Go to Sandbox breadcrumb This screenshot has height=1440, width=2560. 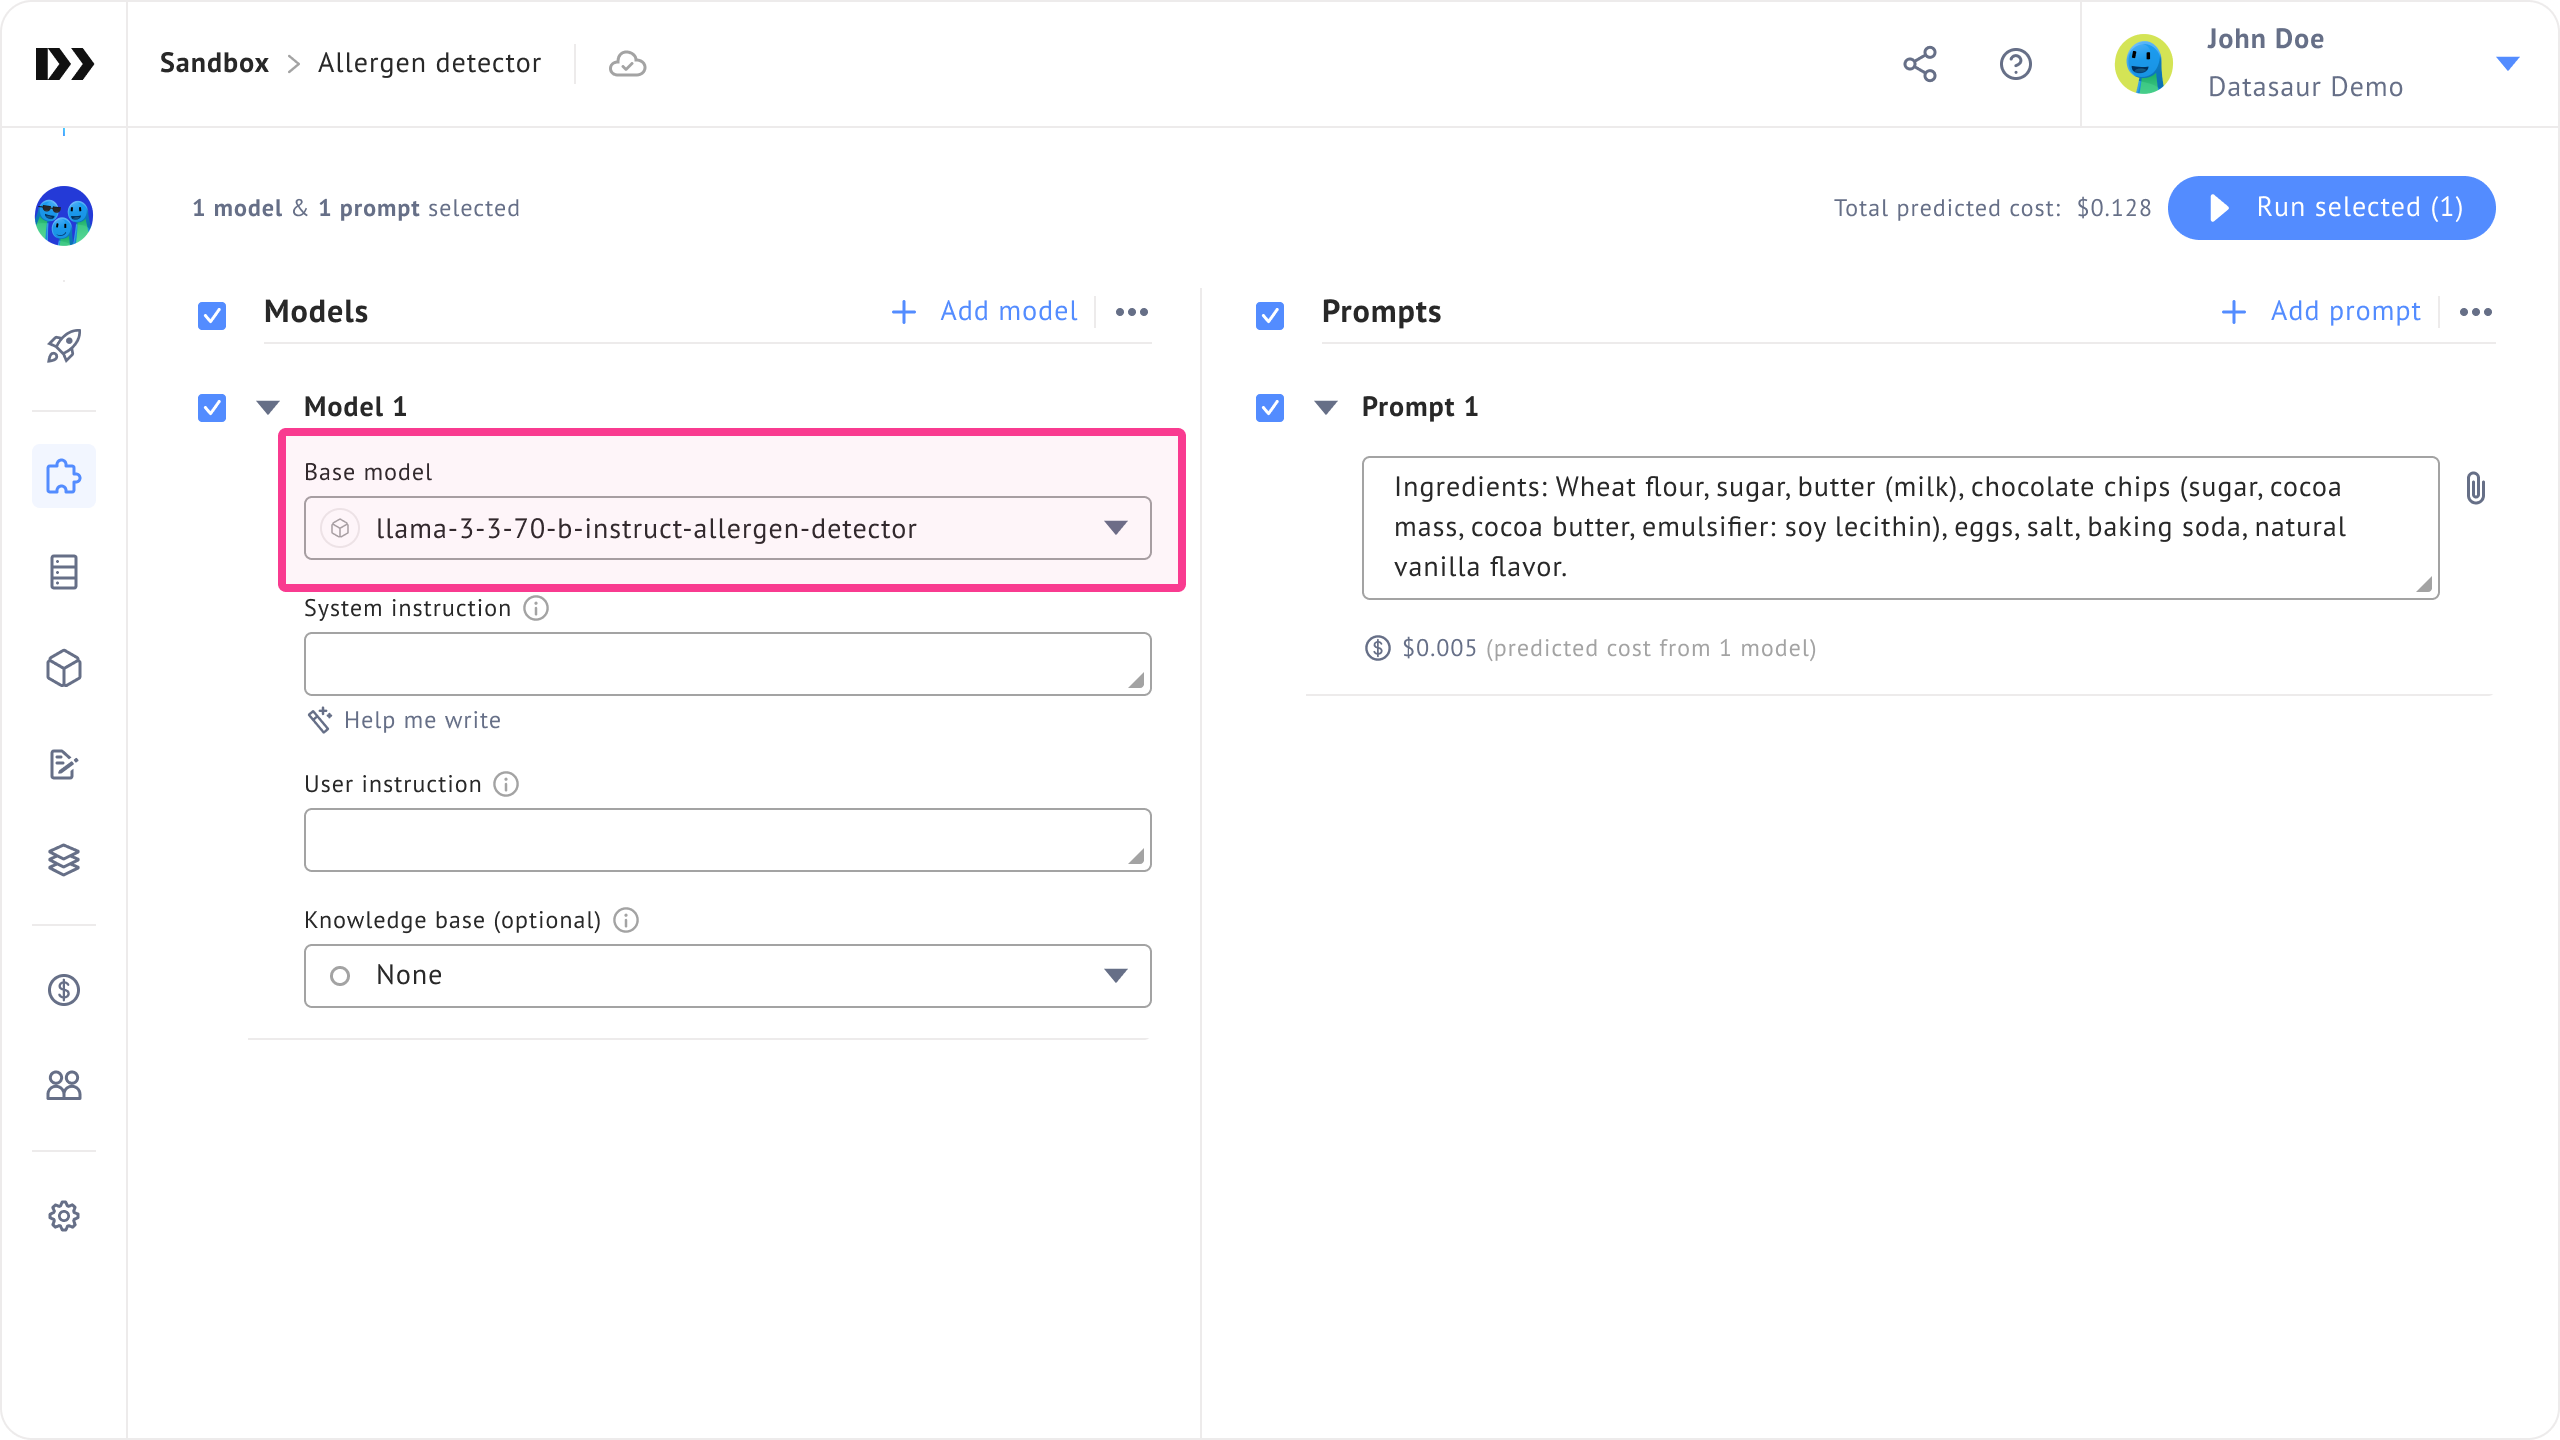214,63
